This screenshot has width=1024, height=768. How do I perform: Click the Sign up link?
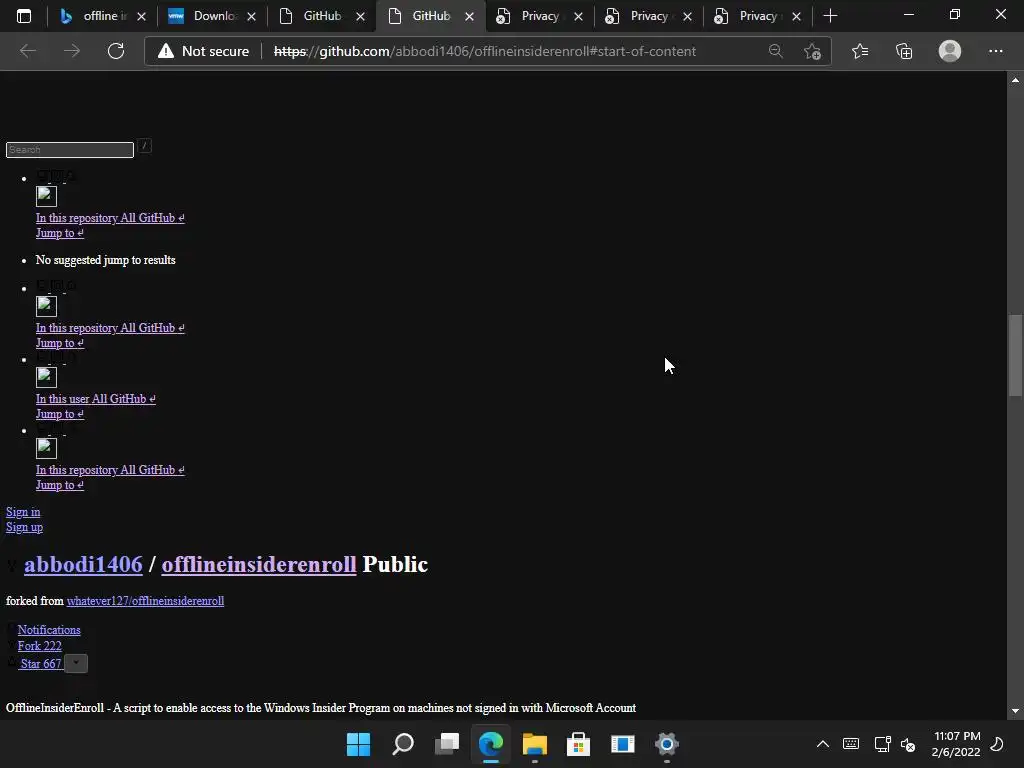point(24,527)
